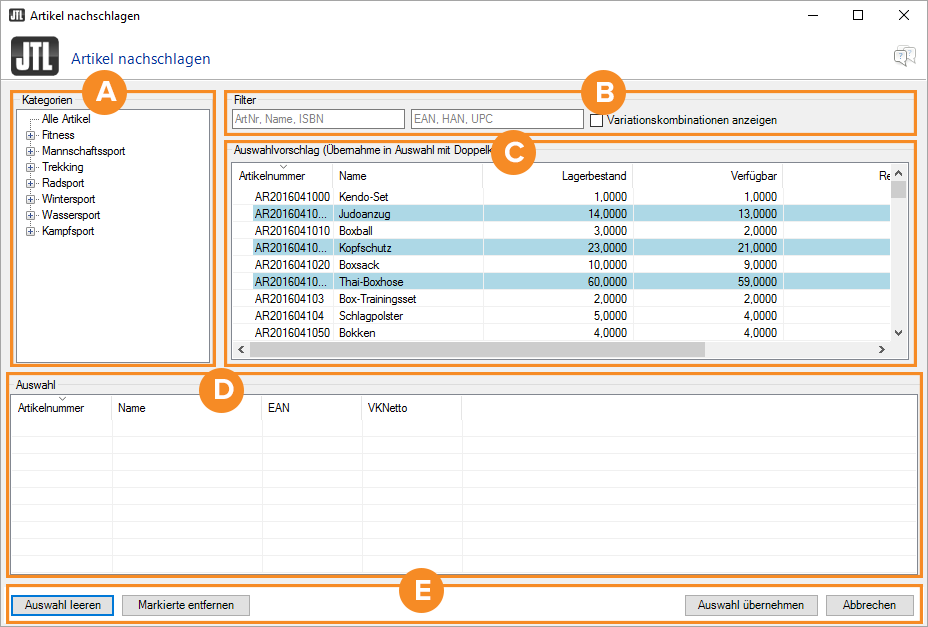Expand the Kampfsport category node

pos(30,231)
